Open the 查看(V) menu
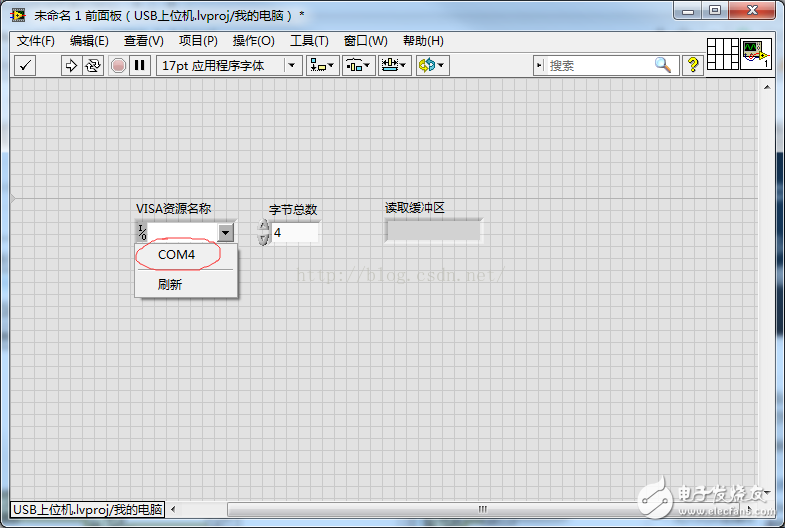Viewport: 785px width, 528px height. [144, 41]
